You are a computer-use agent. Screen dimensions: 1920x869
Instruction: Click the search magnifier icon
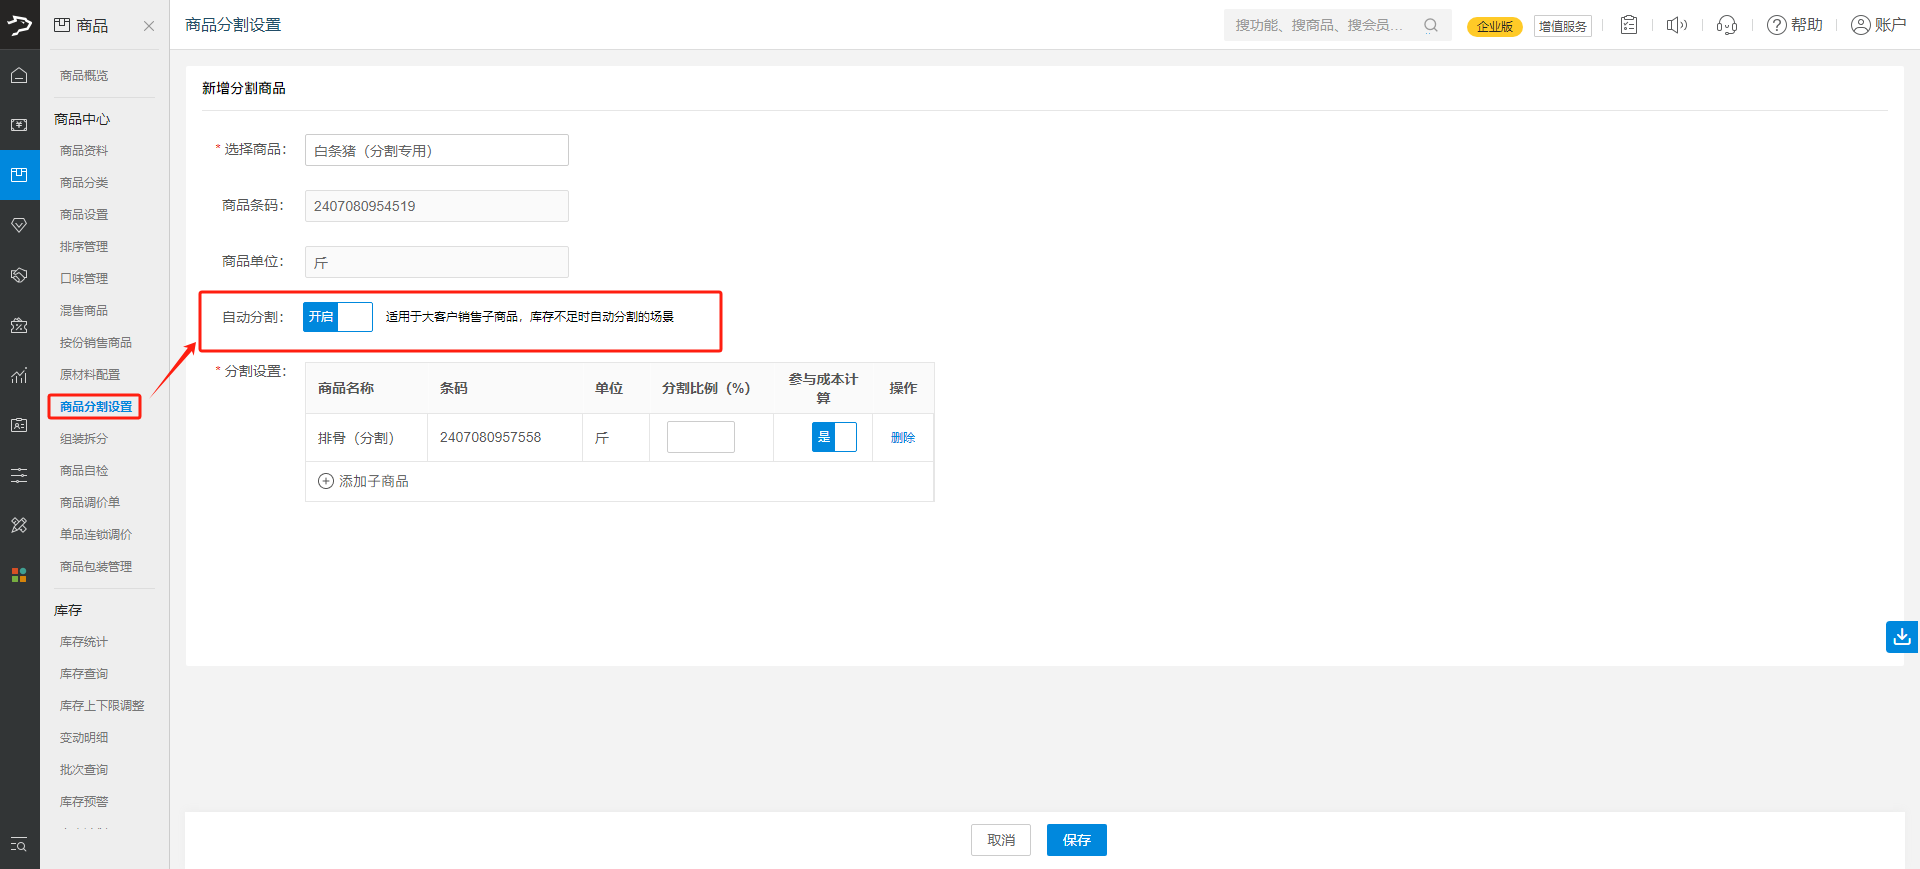coord(1431,25)
